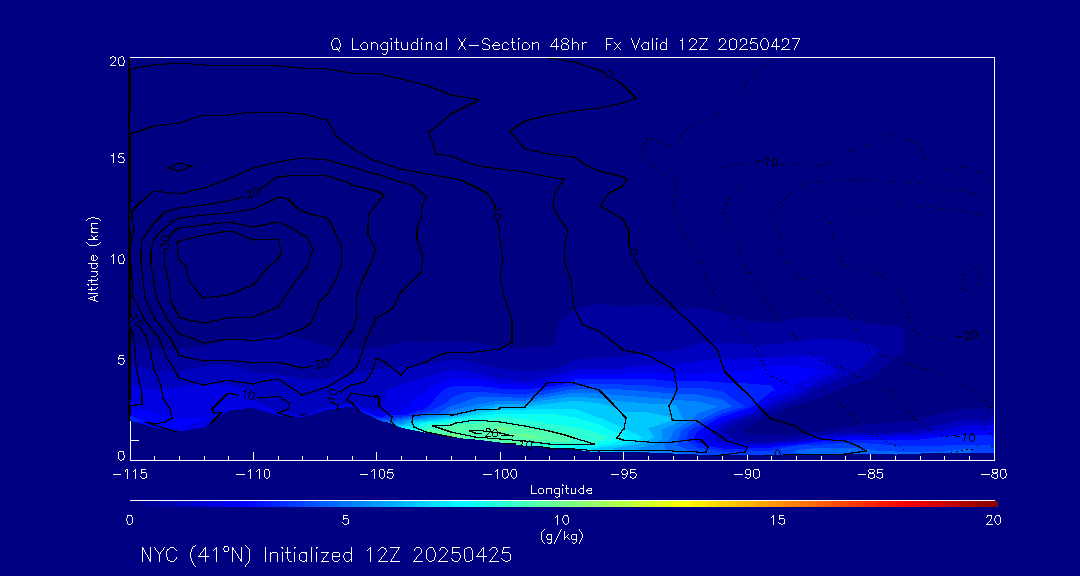
Task: Click the '(g/kg)' units label
Action: click(561, 536)
